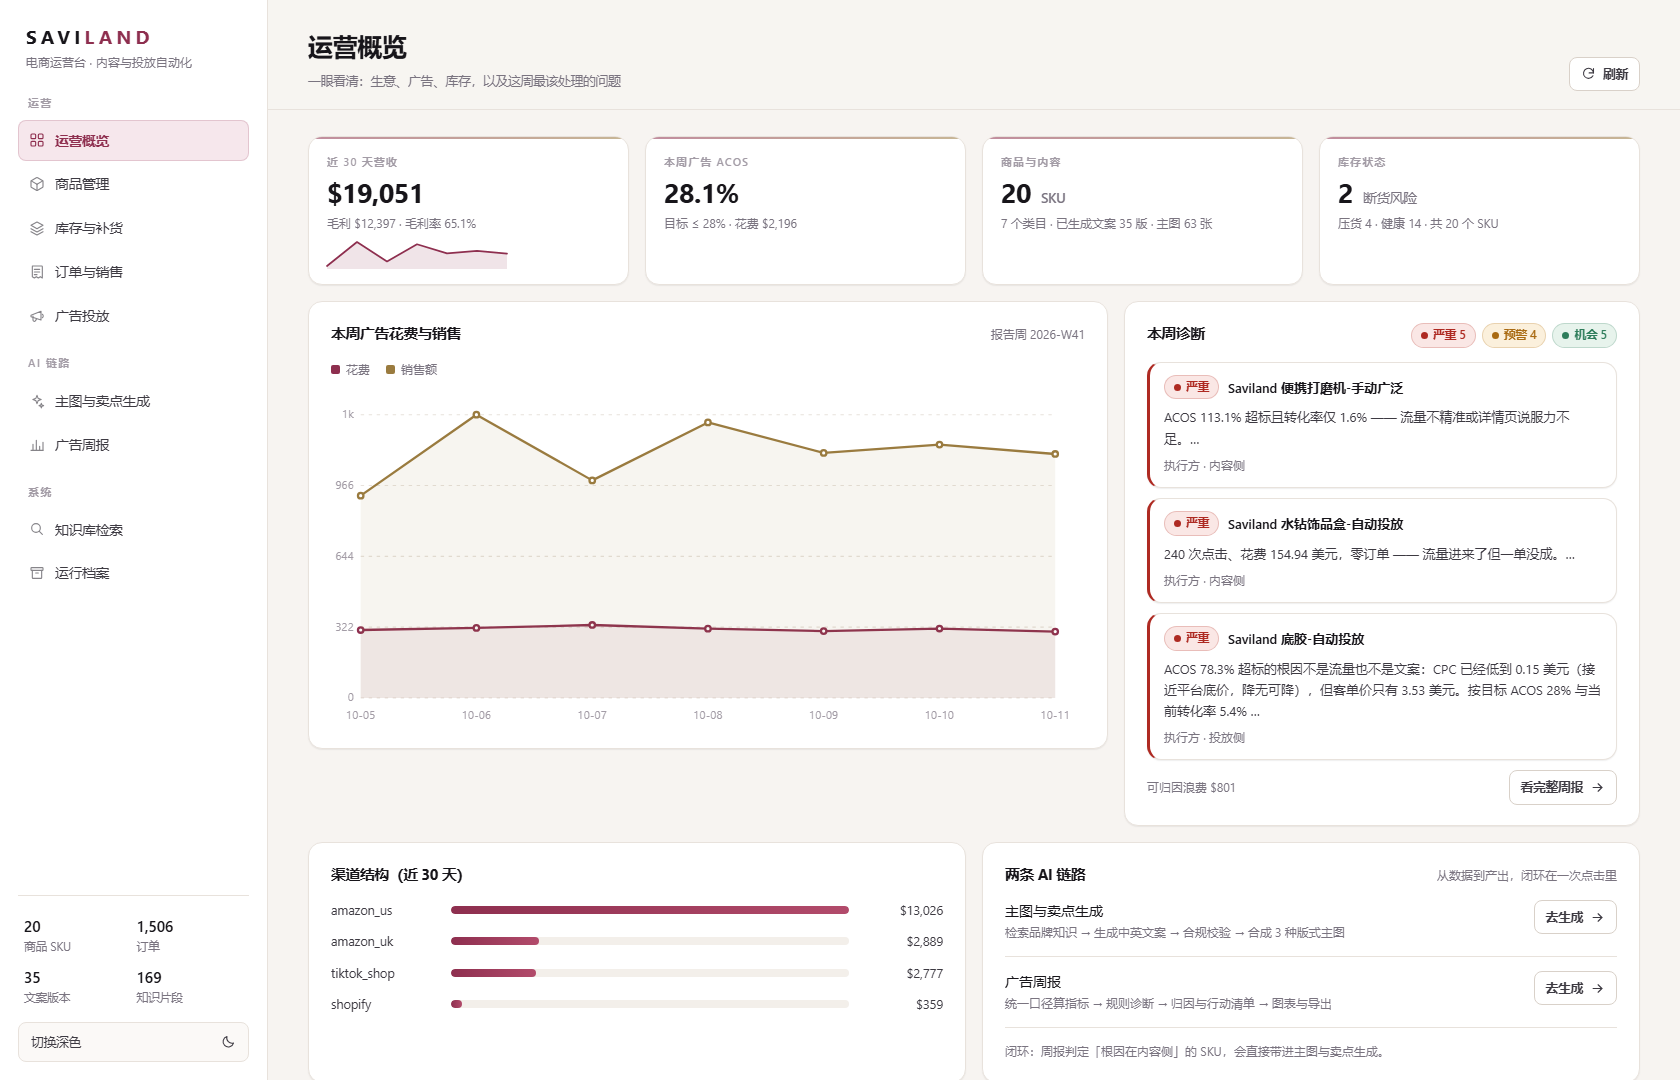Click 报告周 2026-W41 label

coord(1037,335)
